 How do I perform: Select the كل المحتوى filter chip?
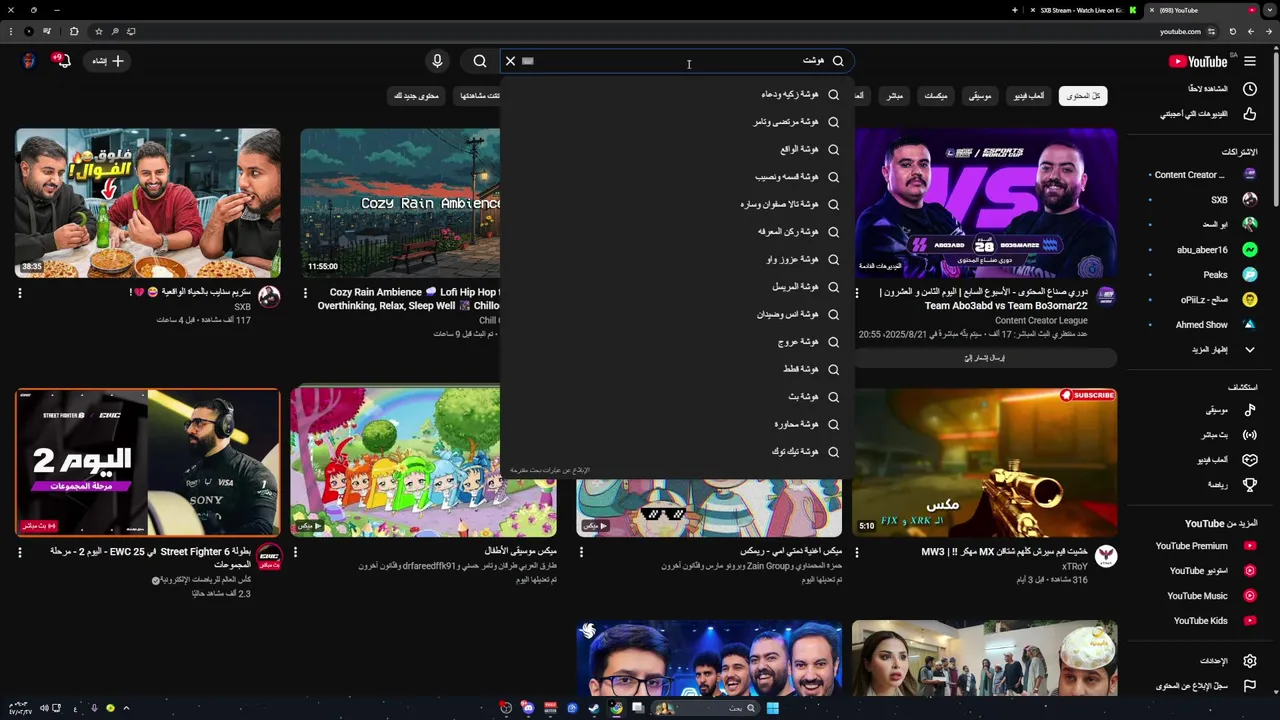pos(1083,96)
